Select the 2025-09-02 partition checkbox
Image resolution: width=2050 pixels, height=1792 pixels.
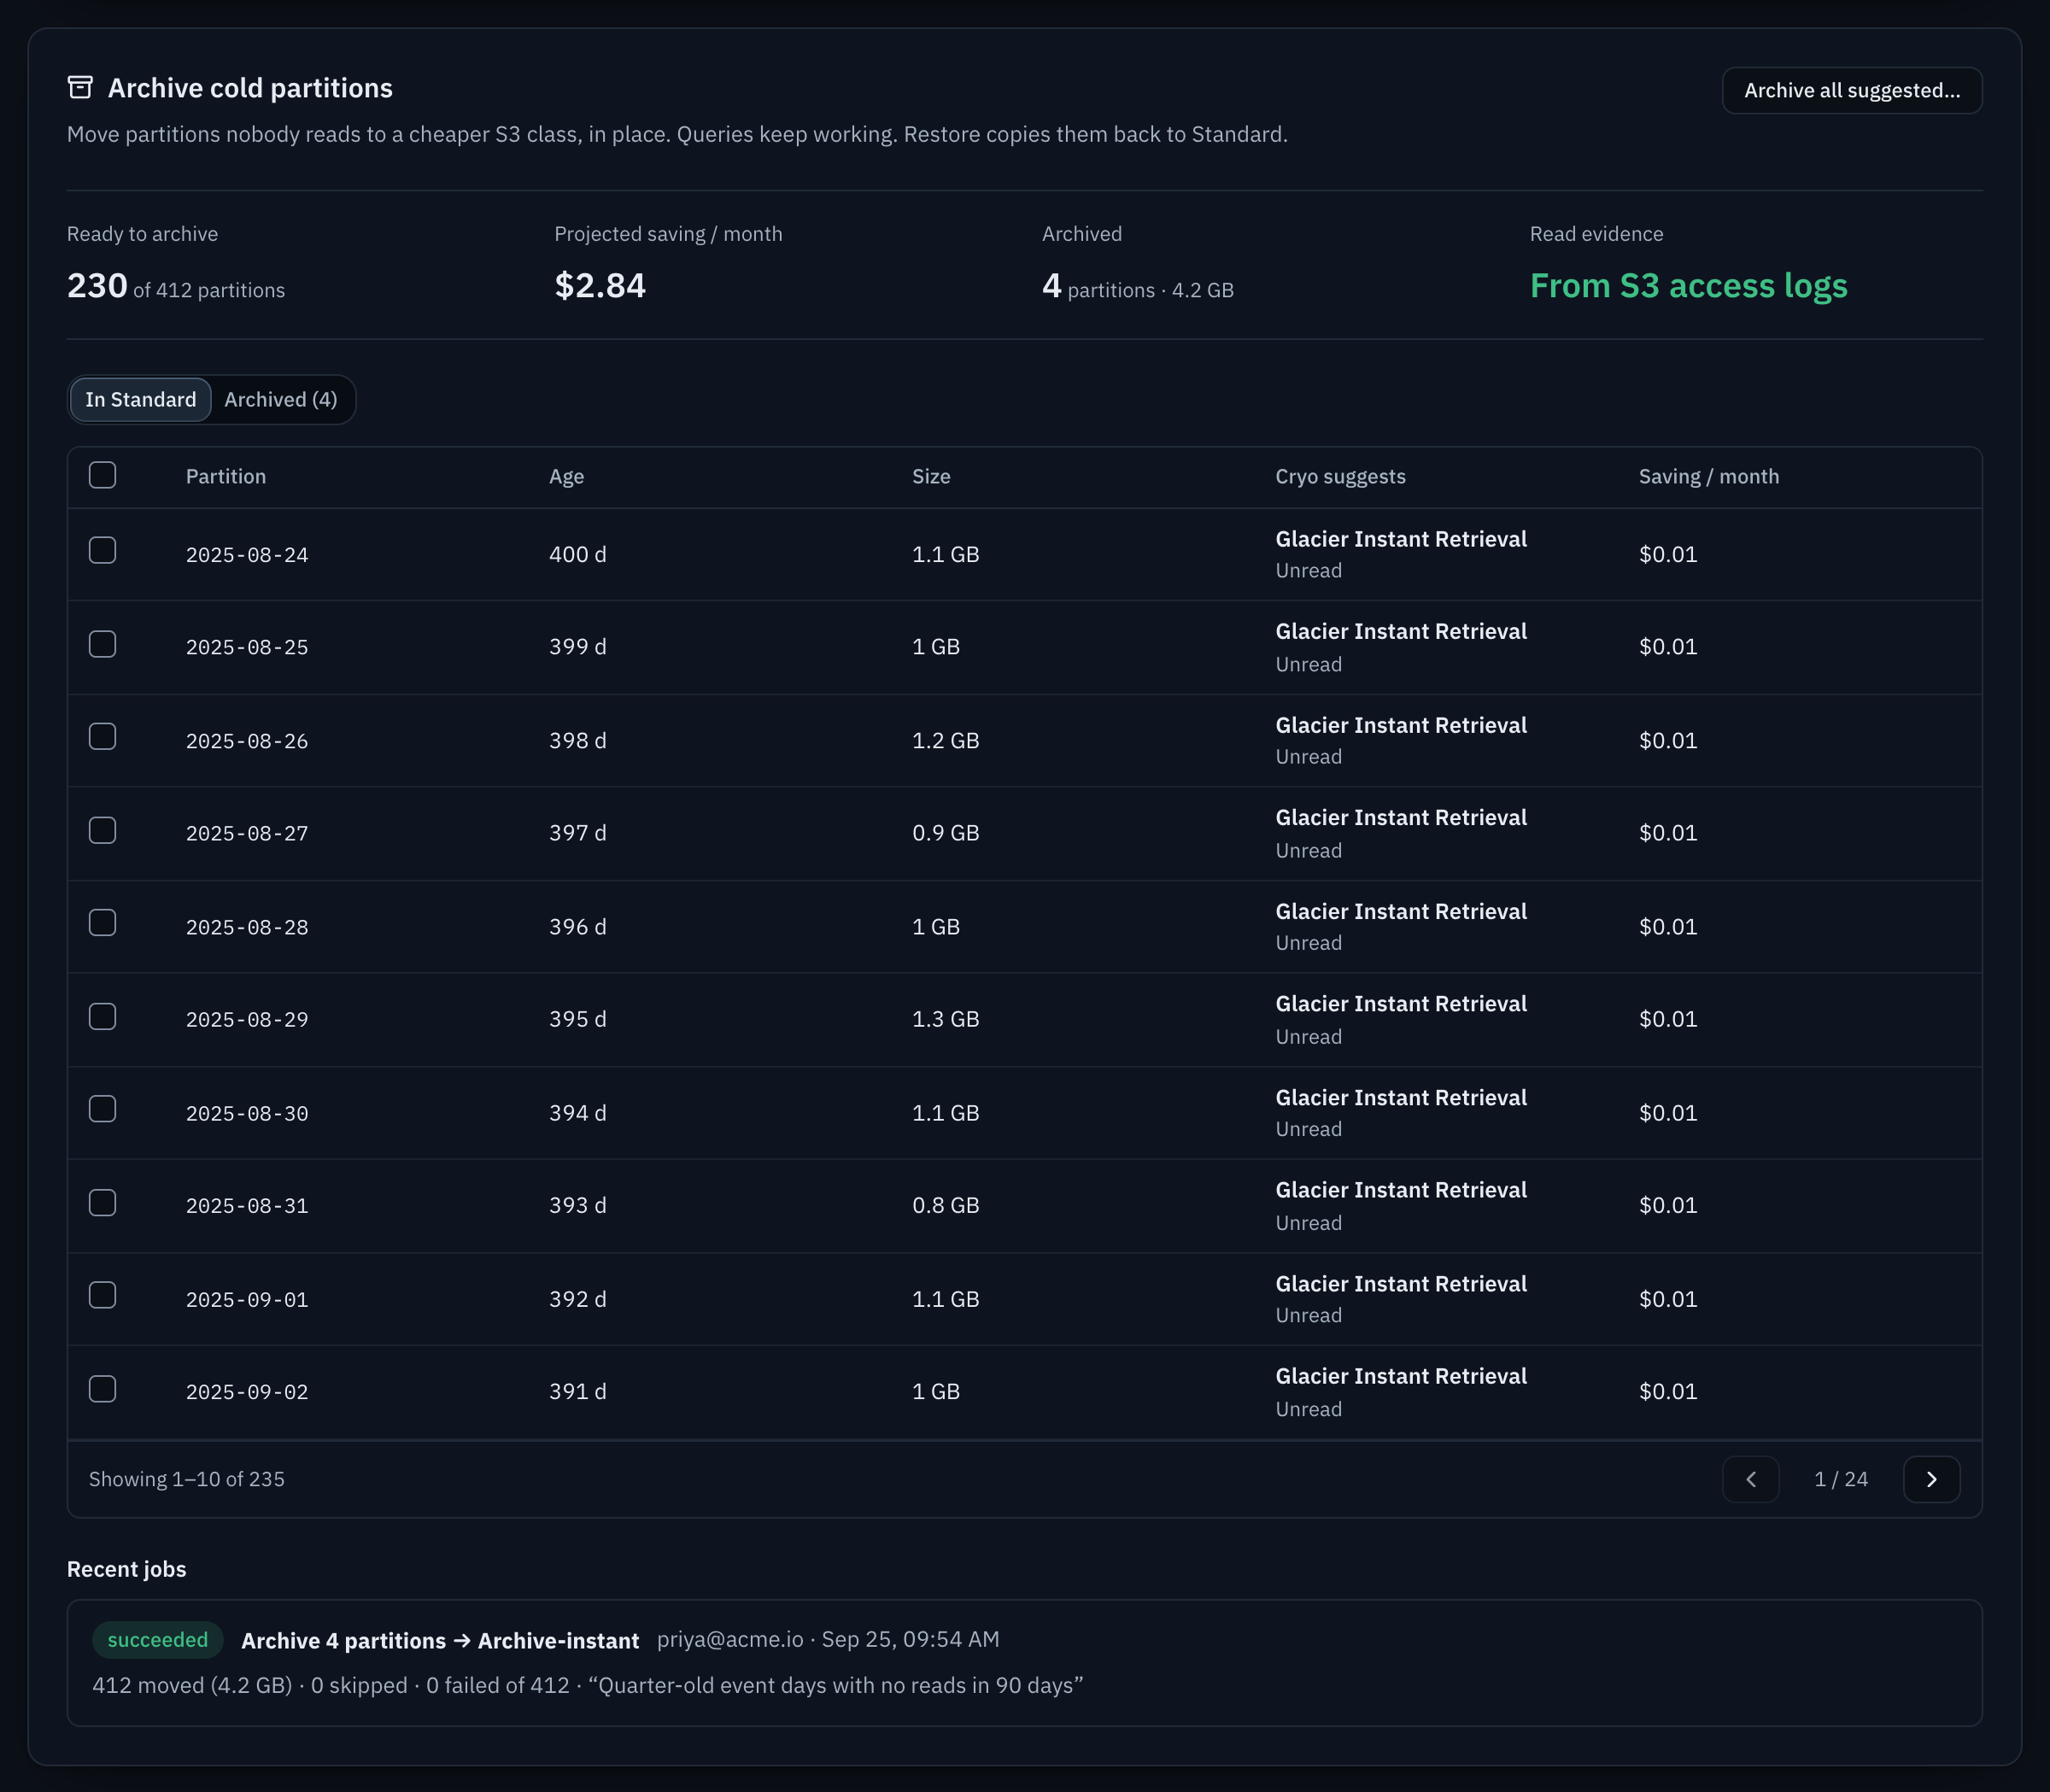click(102, 1389)
